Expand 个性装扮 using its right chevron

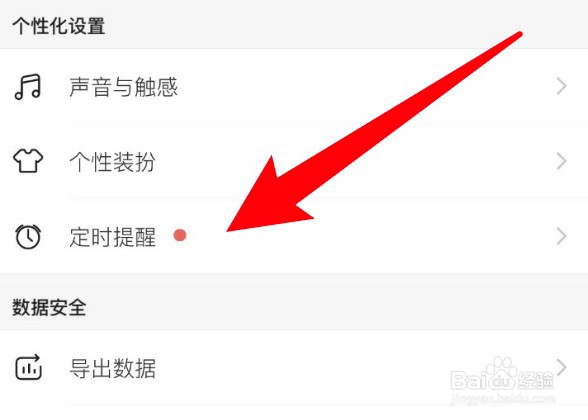pos(561,161)
